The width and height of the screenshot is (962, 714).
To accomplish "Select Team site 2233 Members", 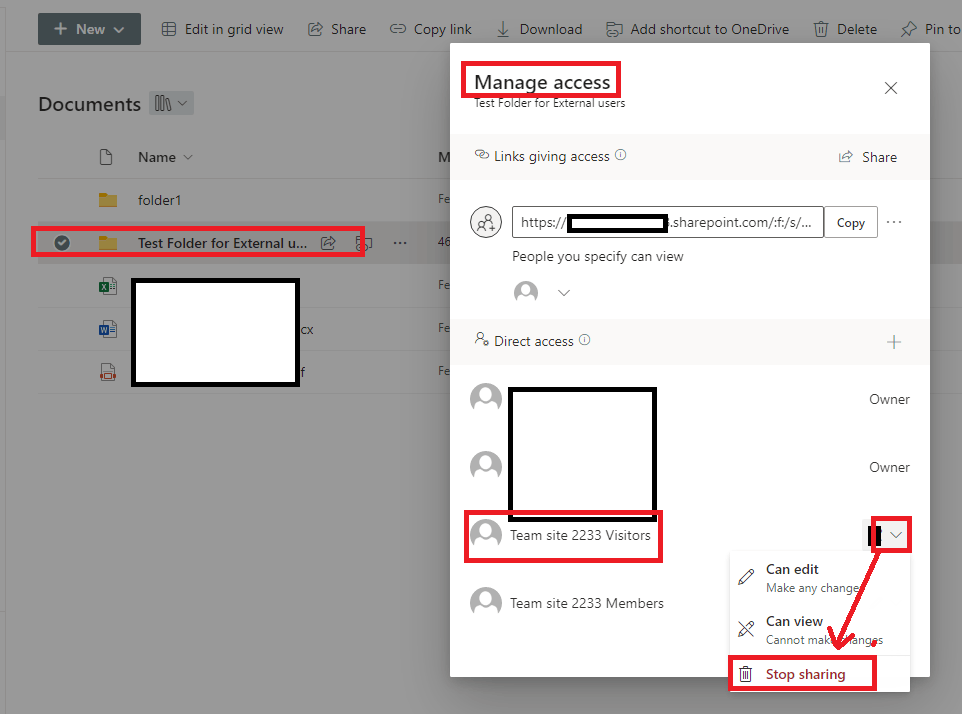I will point(587,603).
